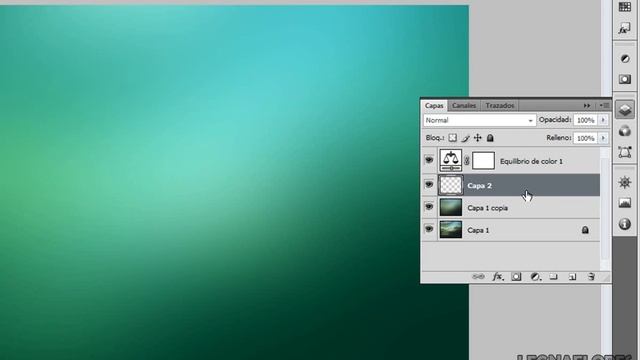Hide the Equilibrio de color 1 layer
Viewport: 640px width, 360px height.
click(429, 160)
